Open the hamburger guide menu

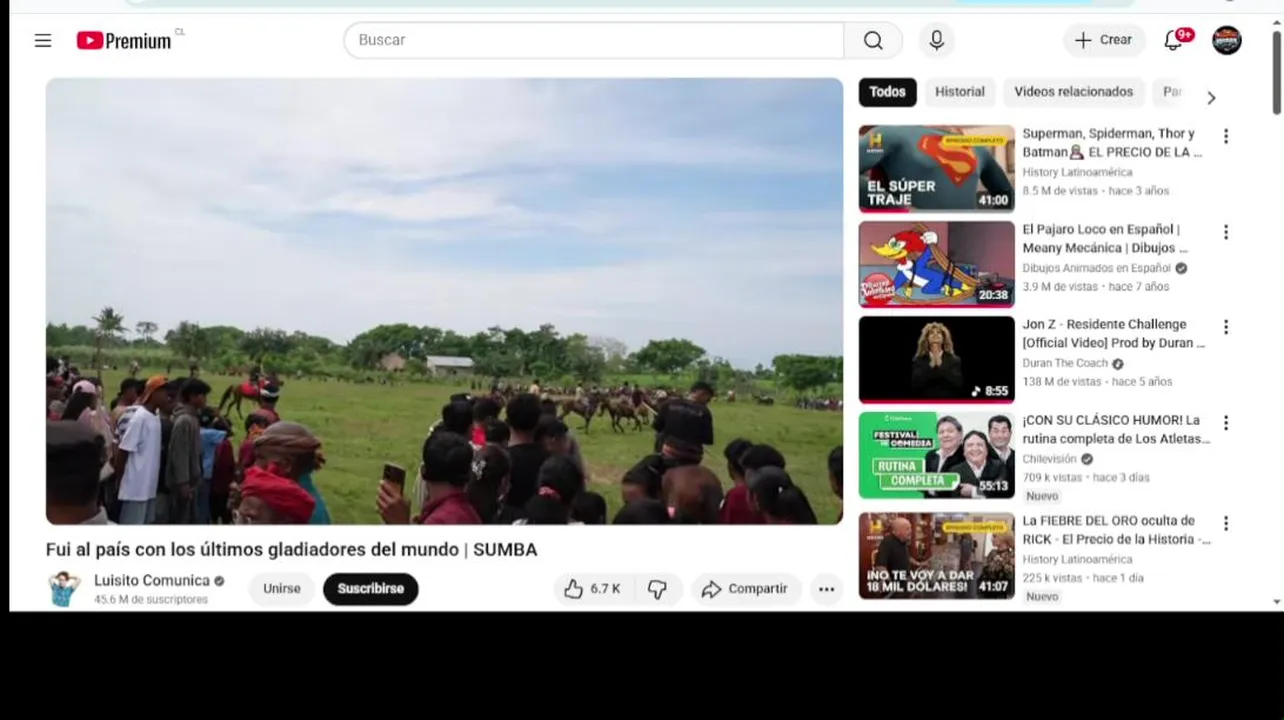coord(42,40)
